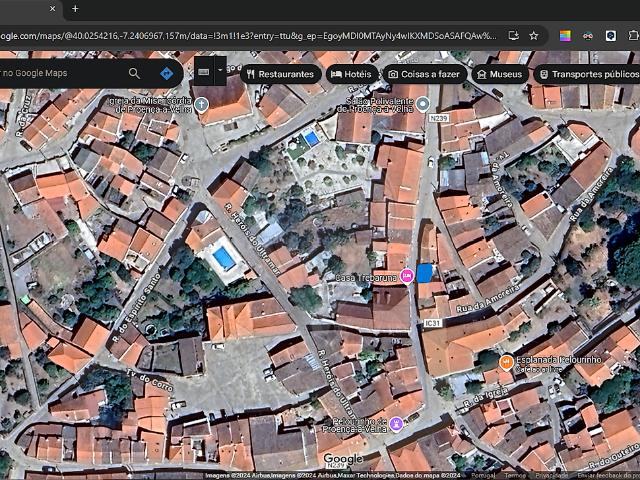This screenshot has height=480, width=640.
Task: Click Pelourinho de Proença-a-Velha monument pin
Action: click(x=396, y=424)
